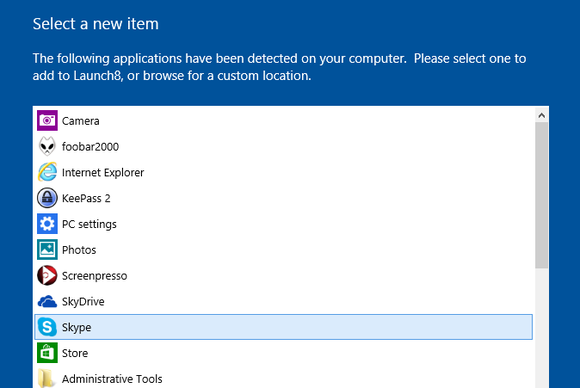Select Internet Explorer list item label
The image size is (580, 388).
click(103, 173)
